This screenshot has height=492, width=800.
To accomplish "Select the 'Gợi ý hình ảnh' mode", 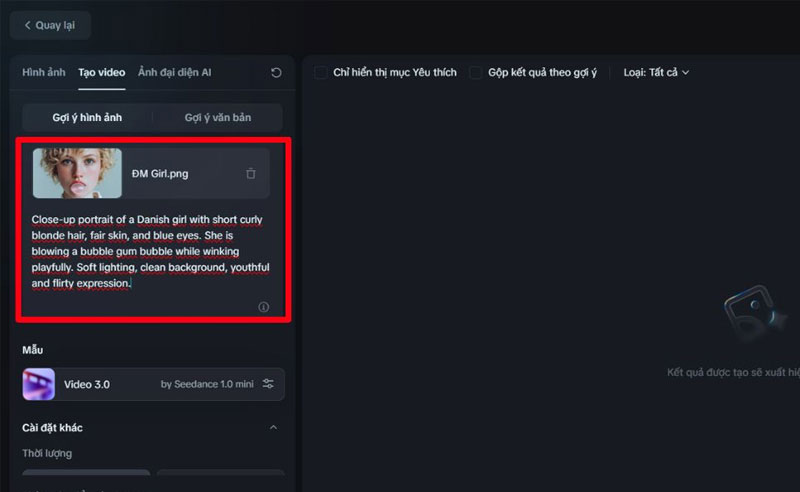I will [87, 118].
